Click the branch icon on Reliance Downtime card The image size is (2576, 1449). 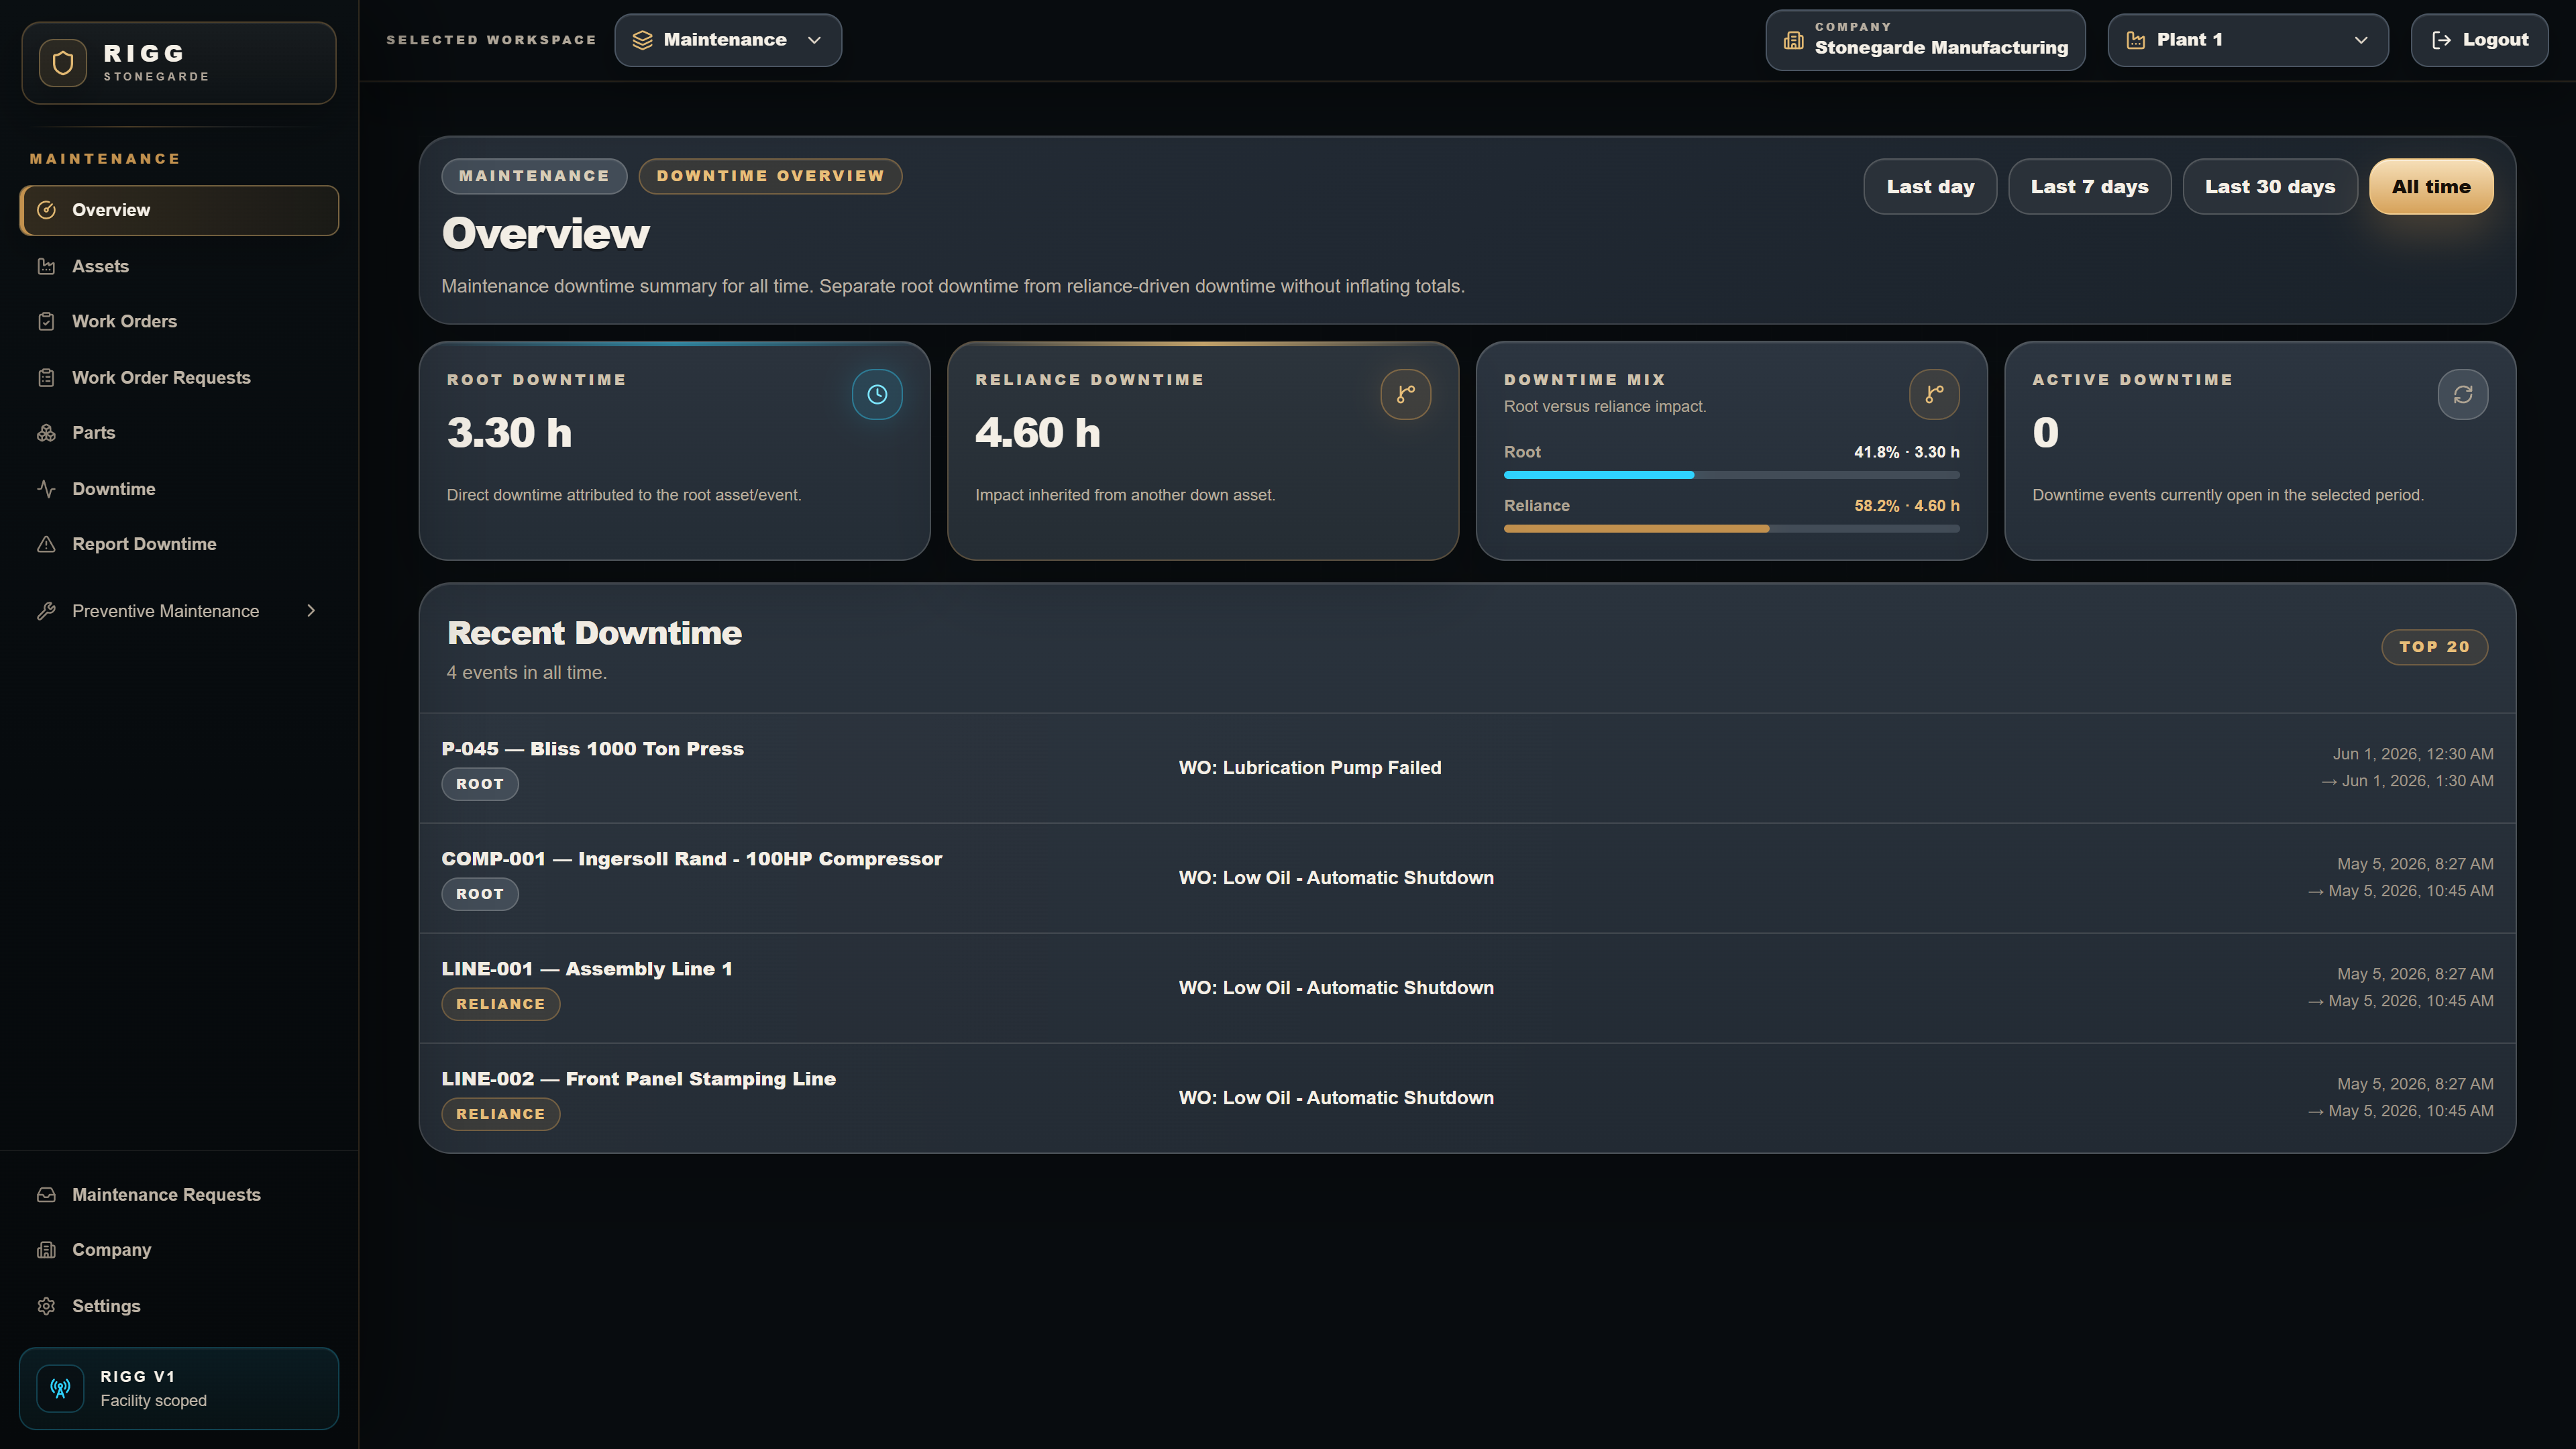point(1406,394)
